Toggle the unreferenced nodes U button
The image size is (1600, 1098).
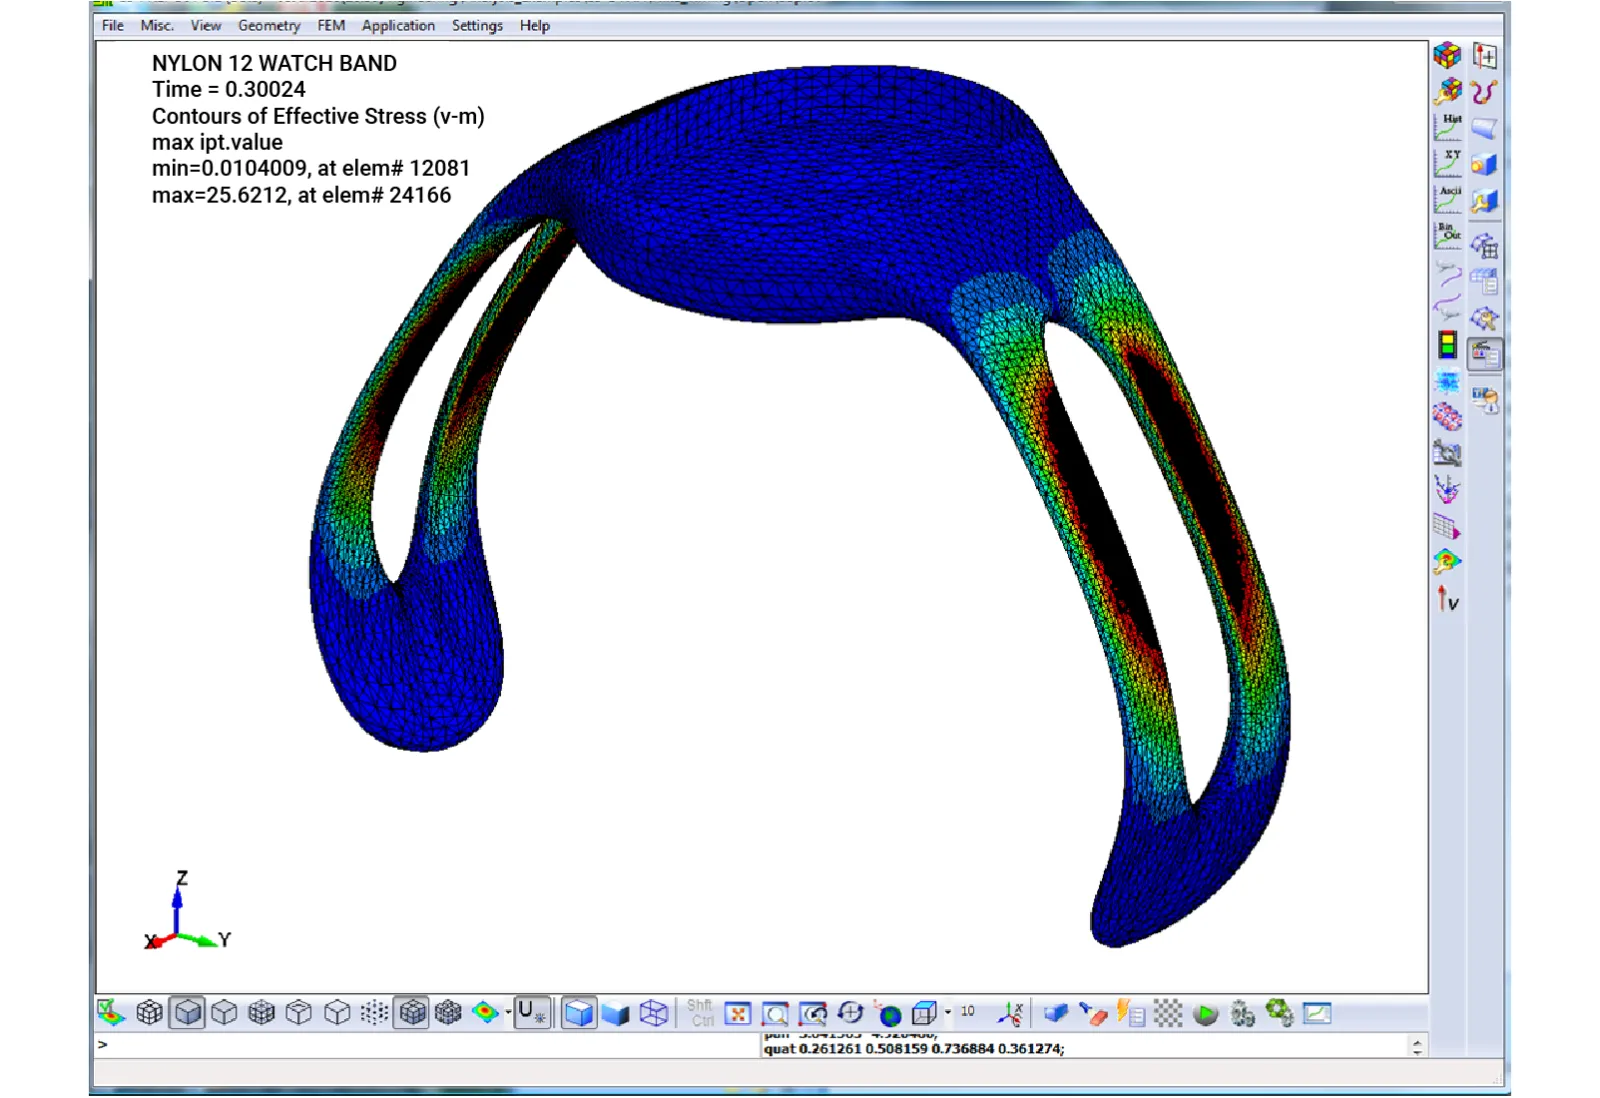click(532, 1013)
